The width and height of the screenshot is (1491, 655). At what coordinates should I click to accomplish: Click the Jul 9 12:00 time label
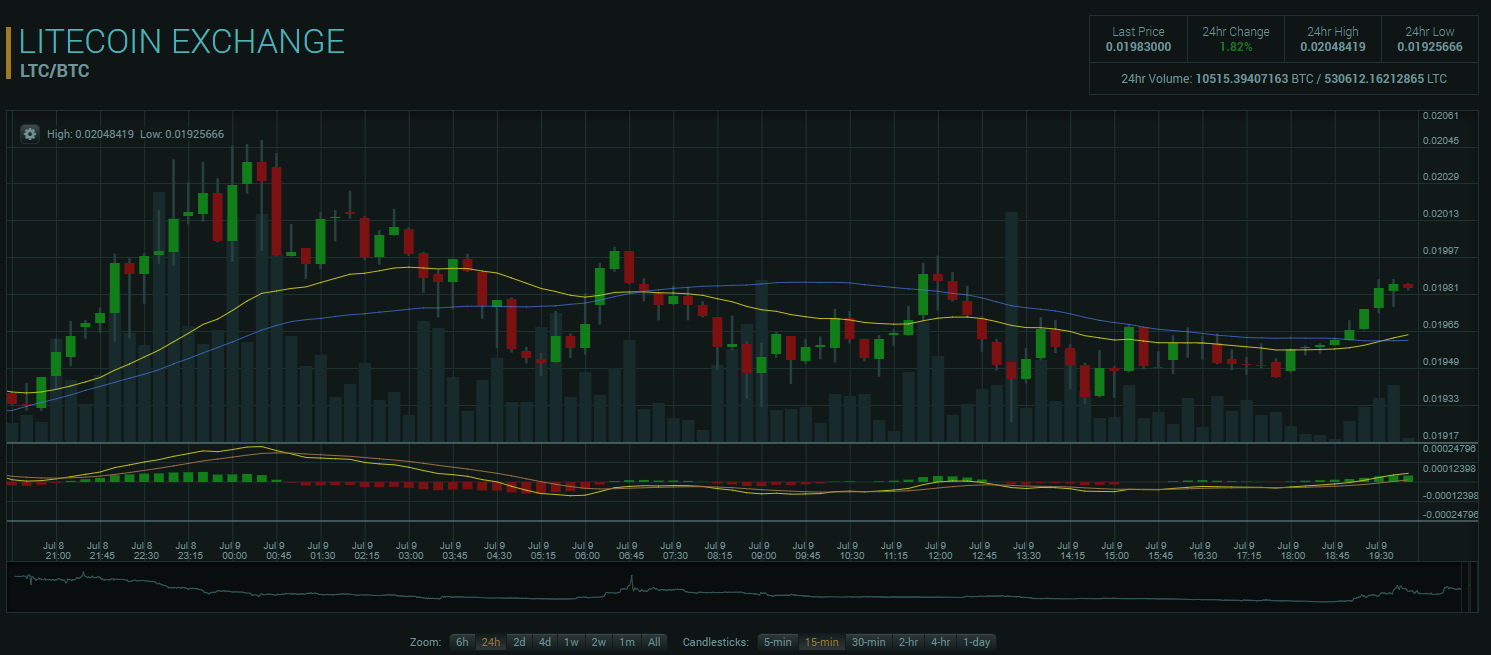pyautogui.click(x=940, y=550)
